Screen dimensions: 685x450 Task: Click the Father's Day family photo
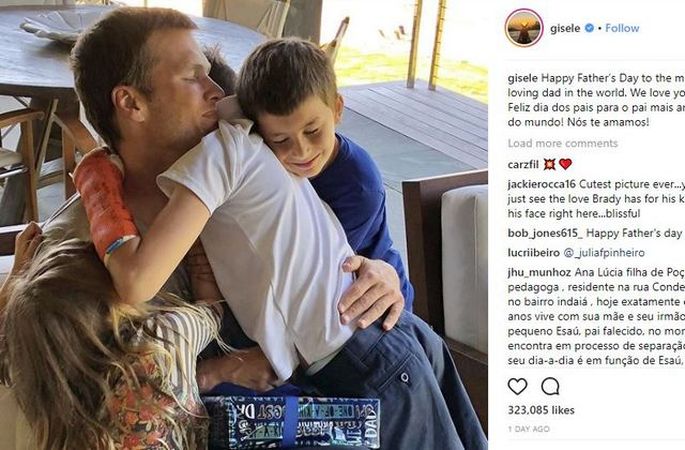pos(244,225)
